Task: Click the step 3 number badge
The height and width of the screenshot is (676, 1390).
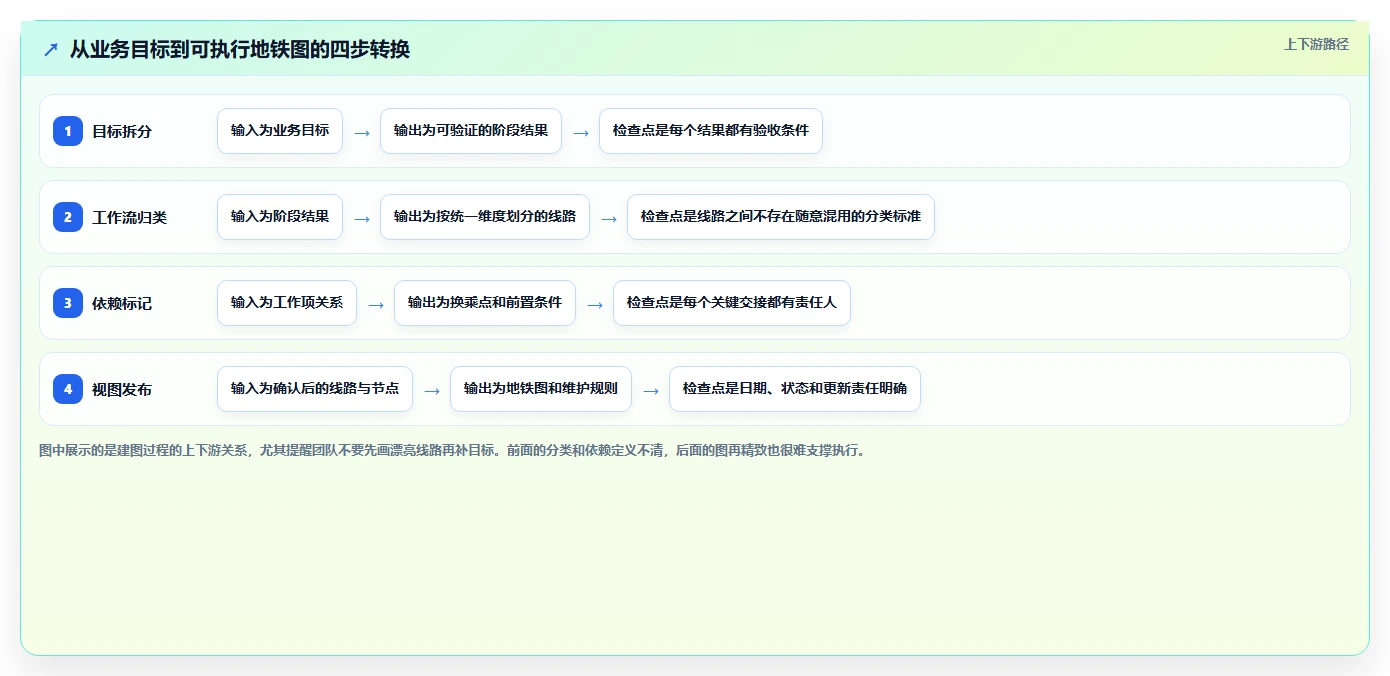Action: pyautogui.click(x=68, y=303)
